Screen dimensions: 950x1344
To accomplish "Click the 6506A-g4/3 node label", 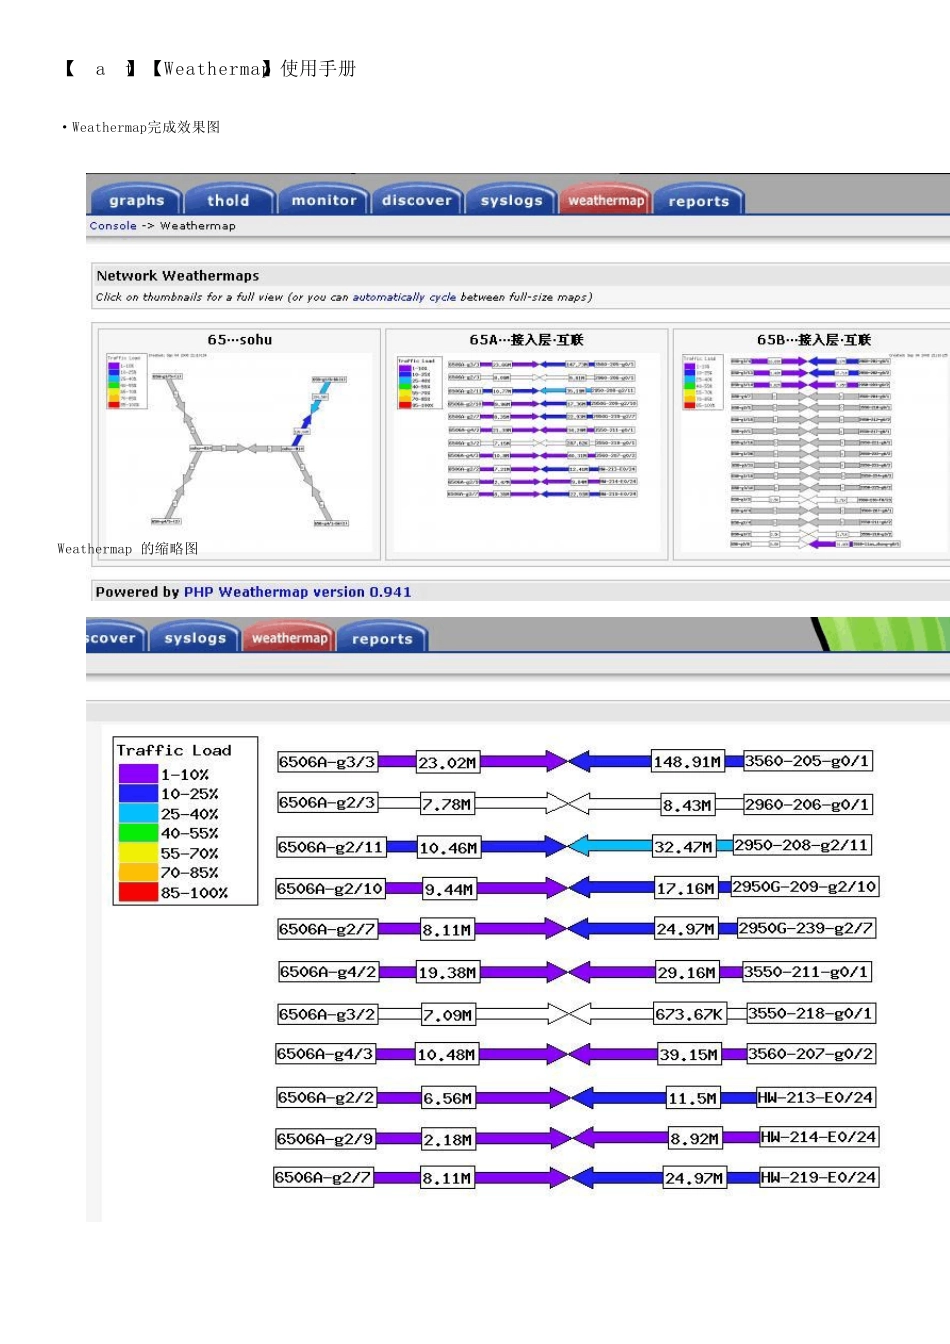I will coord(325,1054).
